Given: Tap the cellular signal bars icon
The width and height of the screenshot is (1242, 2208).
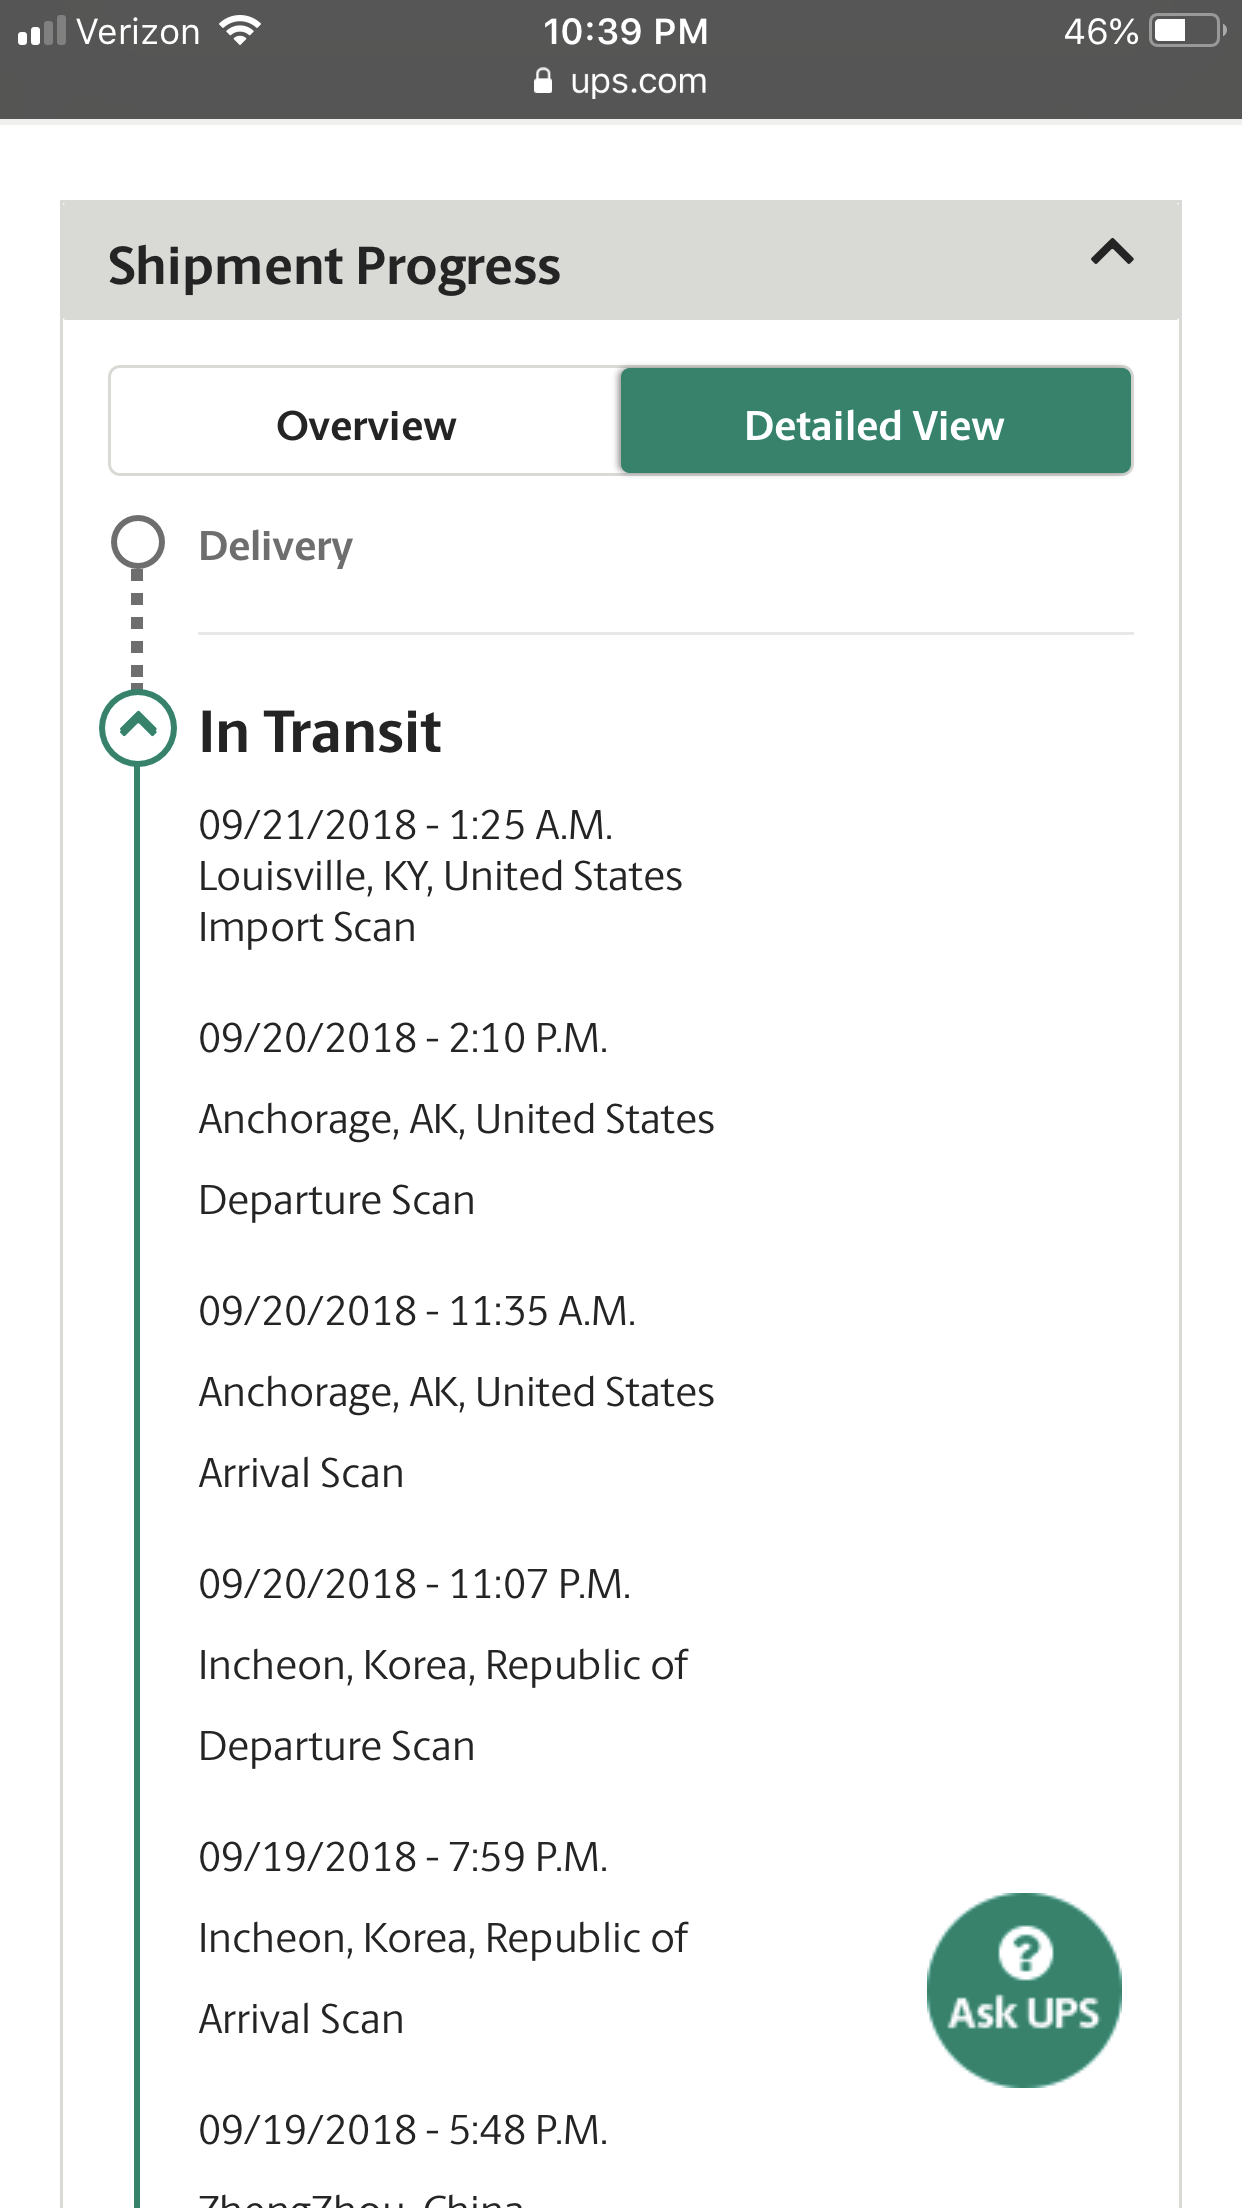Looking at the screenshot, I should (x=42, y=31).
